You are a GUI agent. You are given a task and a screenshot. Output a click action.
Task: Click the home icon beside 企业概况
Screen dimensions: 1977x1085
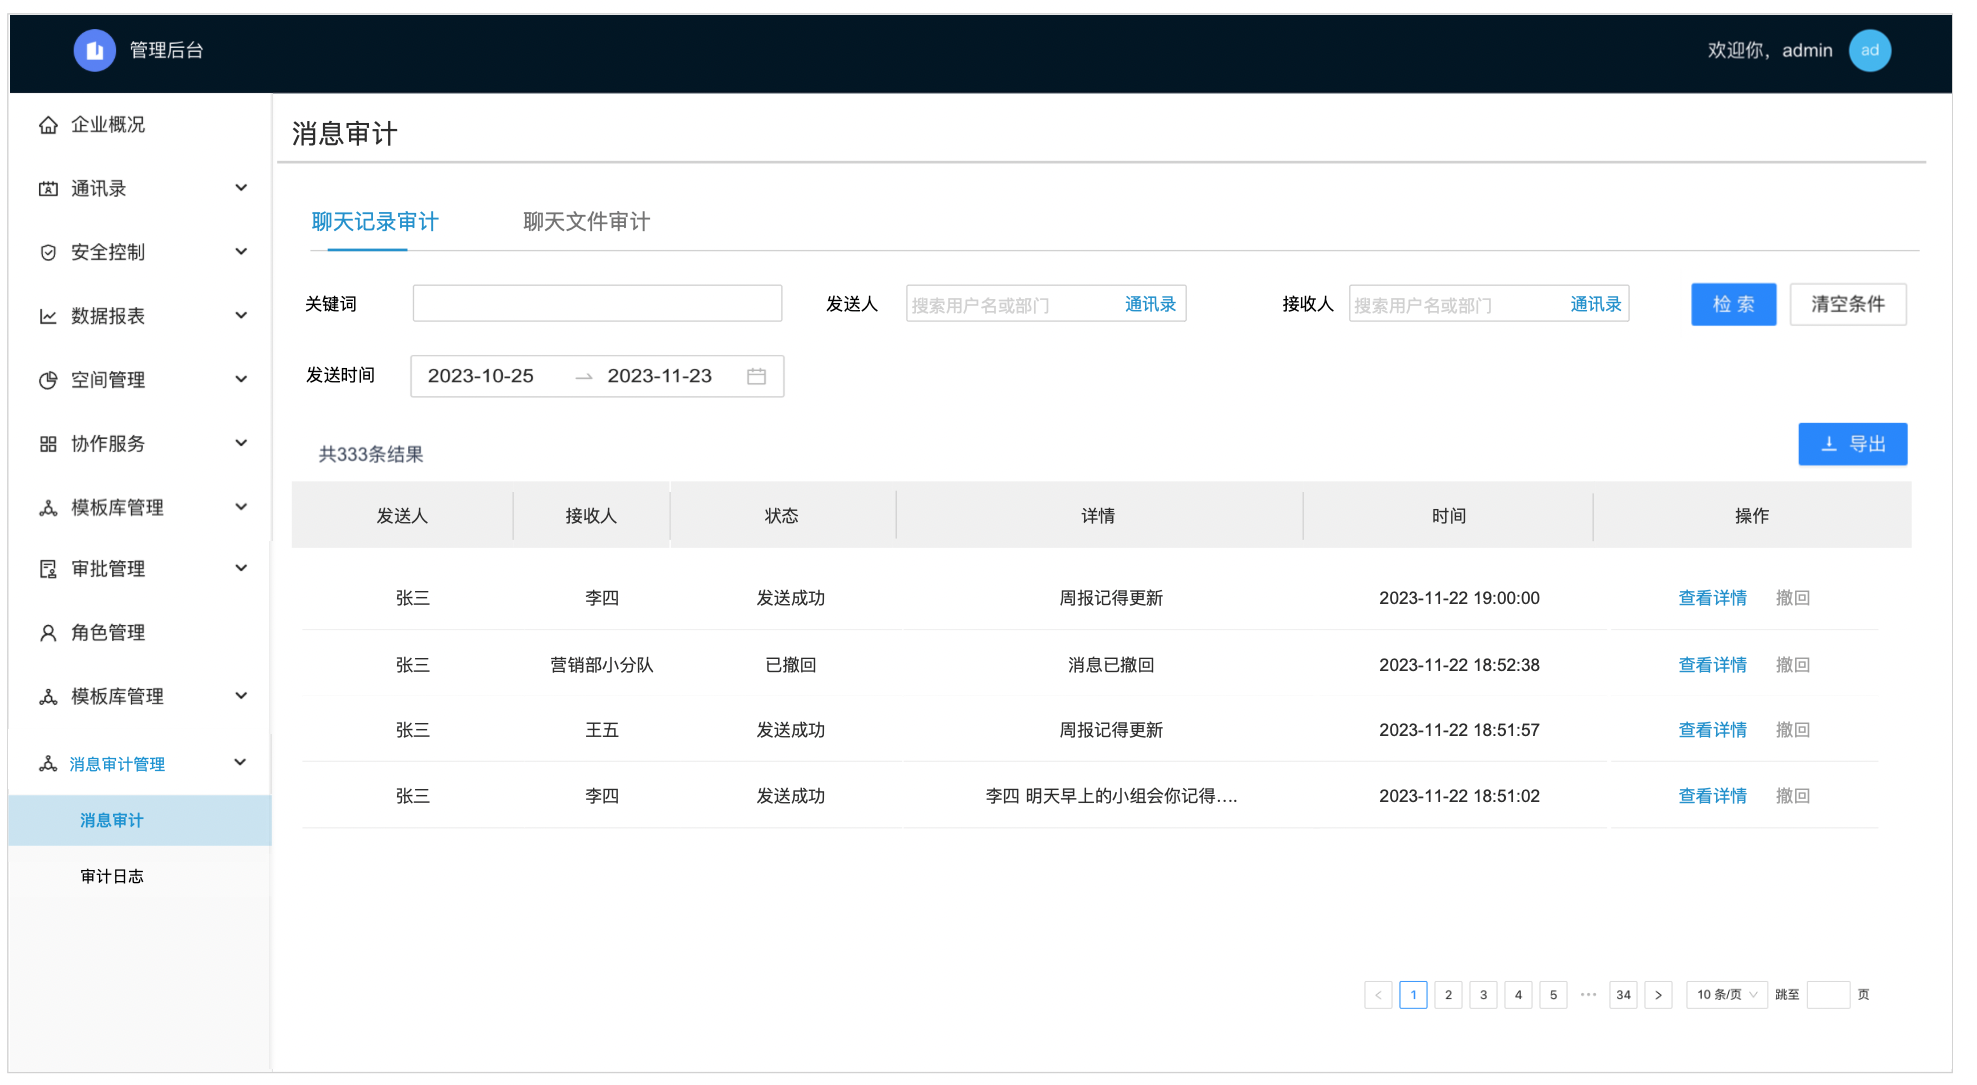pyautogui.click(x=48, y=125)
